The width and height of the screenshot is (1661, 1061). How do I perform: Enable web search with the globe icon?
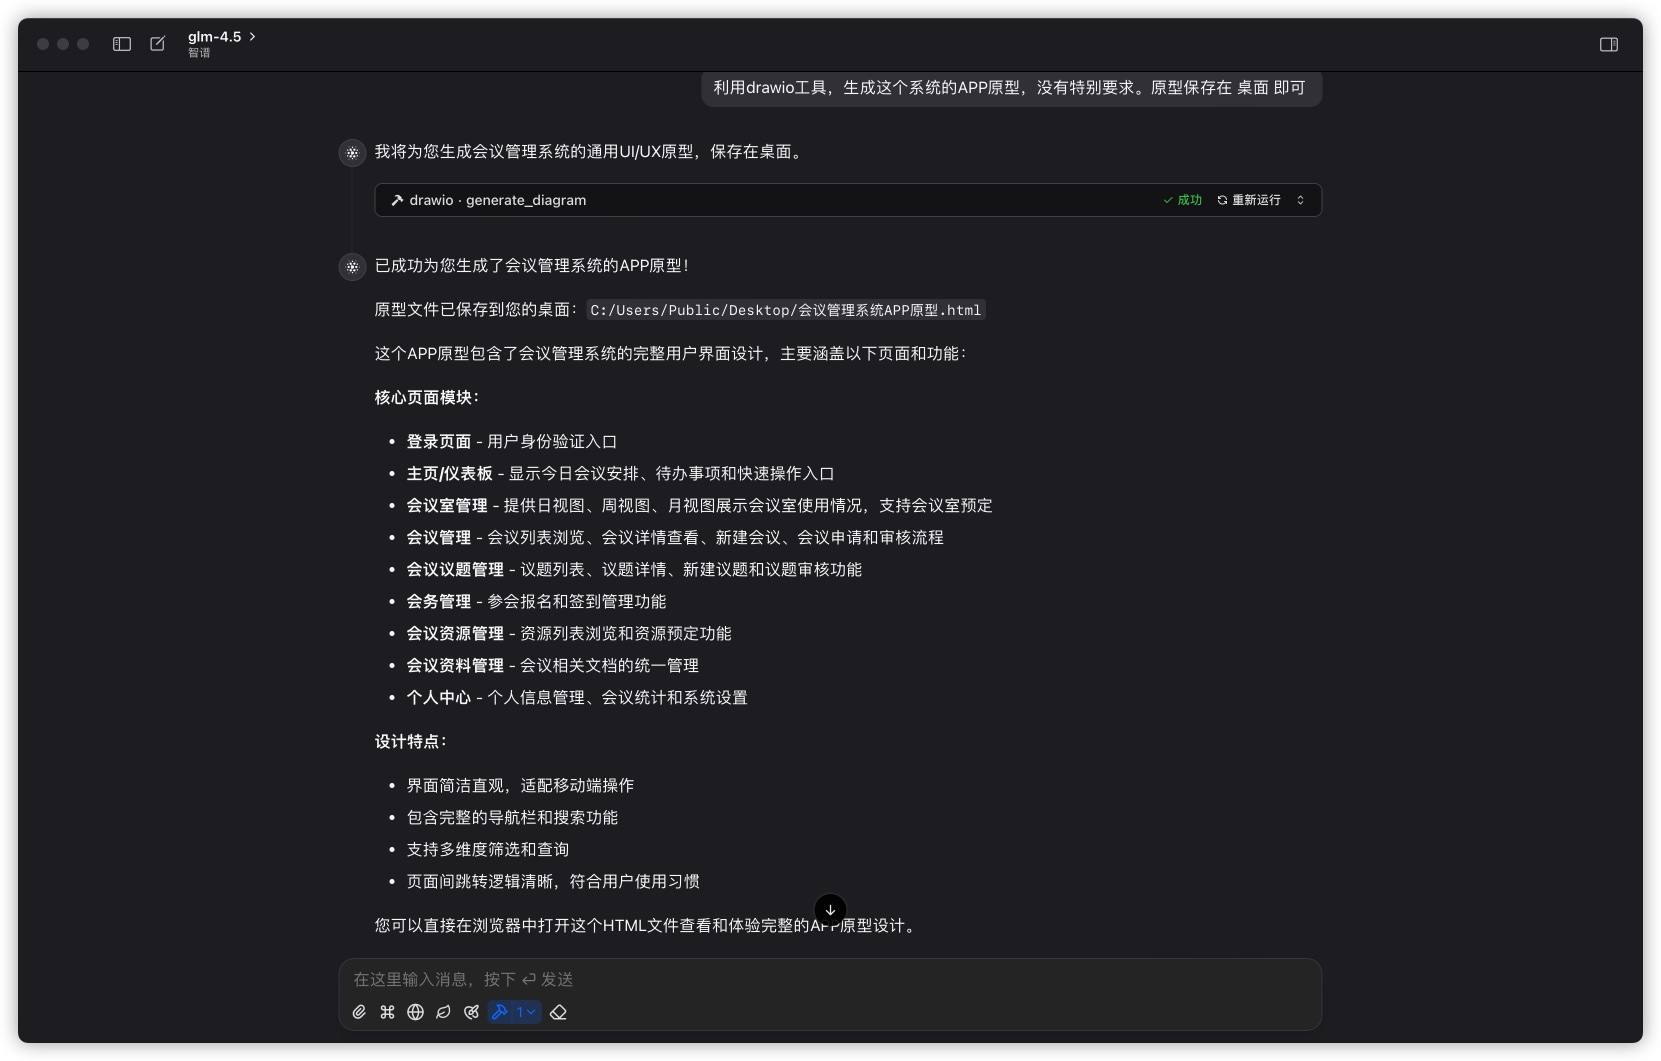[x=415, y=1012]
